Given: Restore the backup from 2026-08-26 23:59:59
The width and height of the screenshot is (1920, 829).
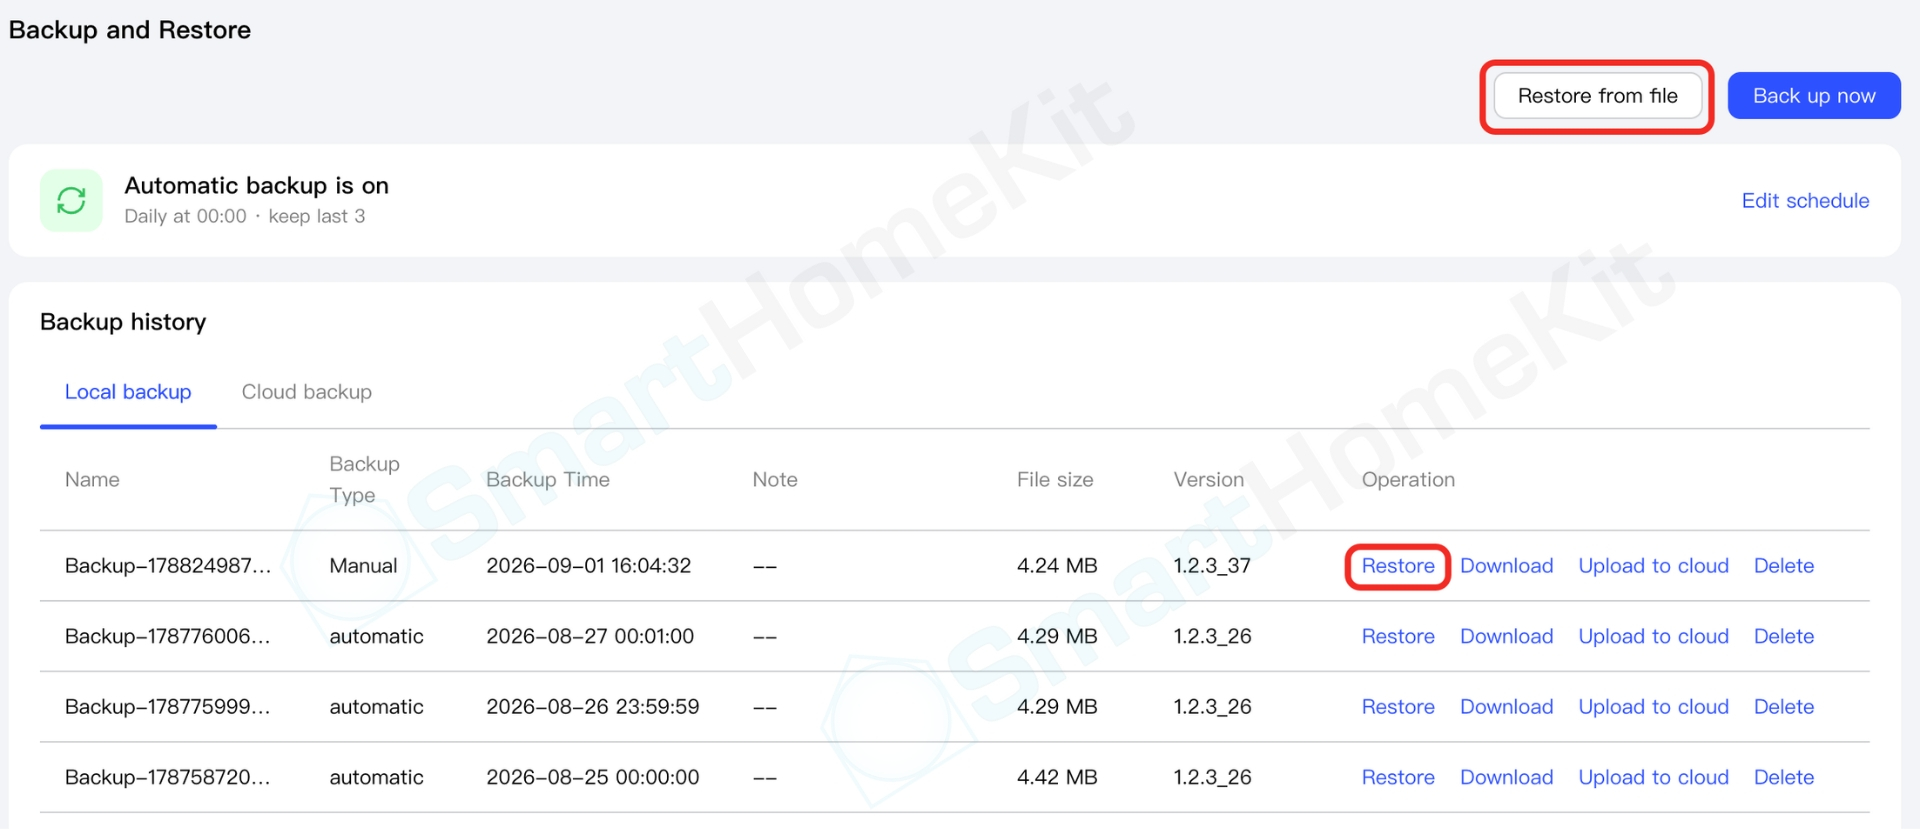Looking at the screenshot, I should pos(1398,707).
